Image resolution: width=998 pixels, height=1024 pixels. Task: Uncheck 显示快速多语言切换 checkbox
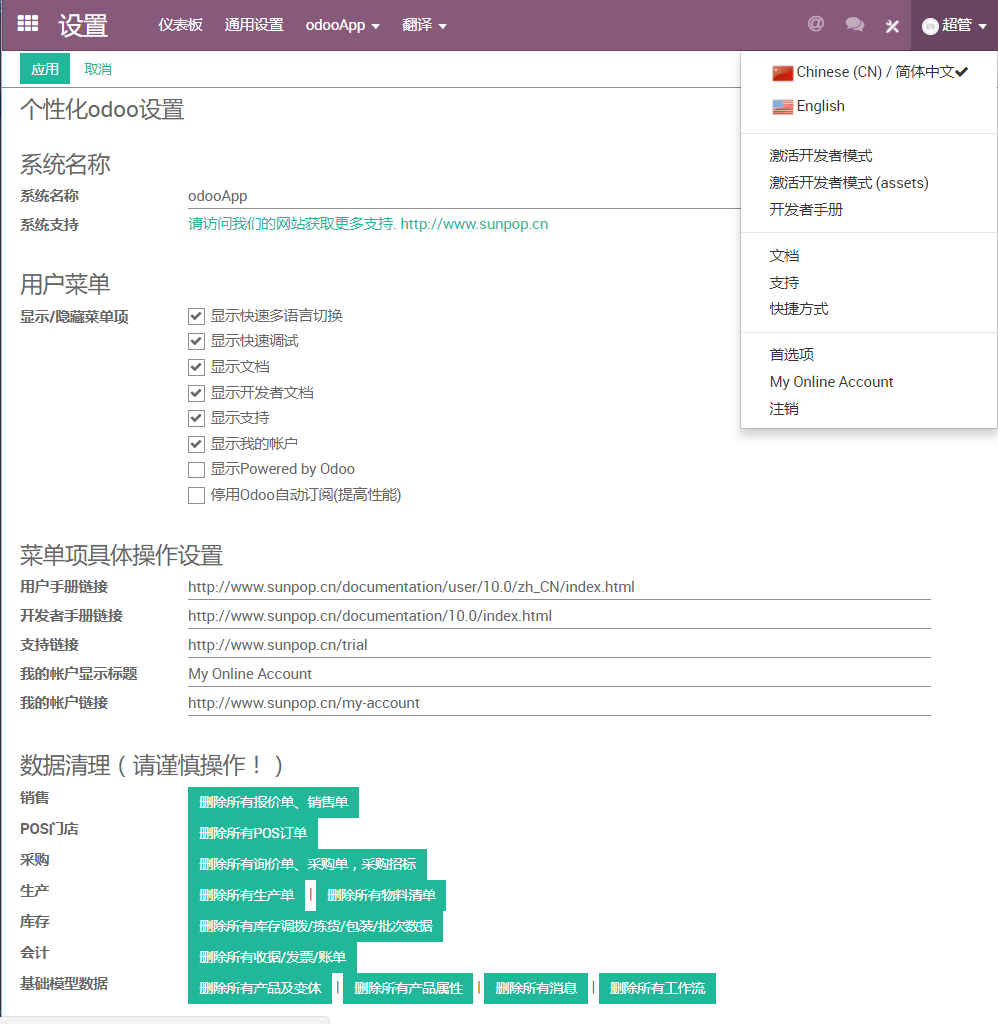[196, 316]
